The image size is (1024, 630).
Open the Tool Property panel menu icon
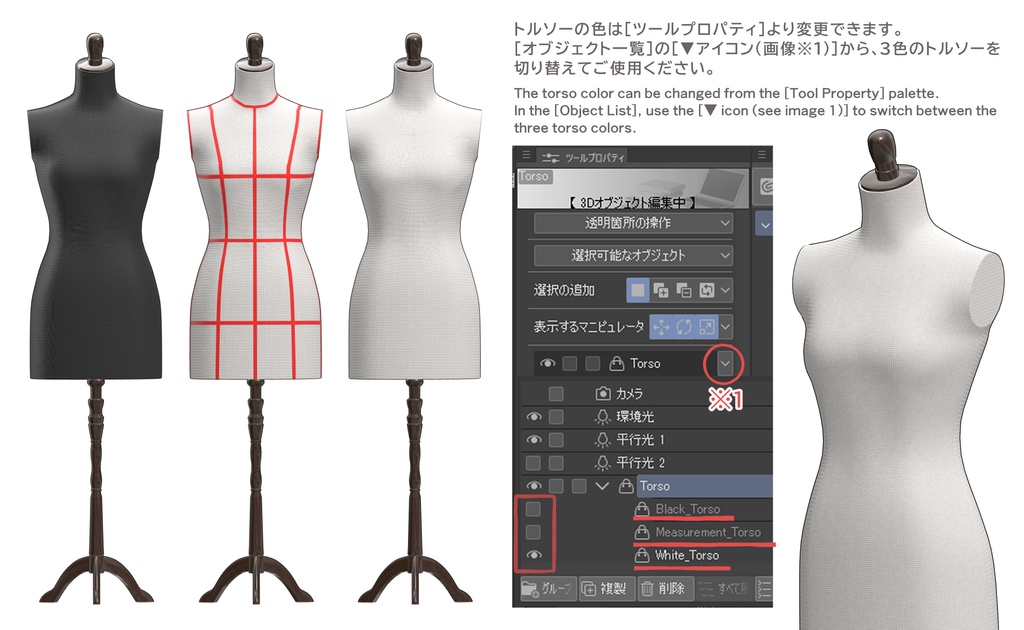(526, 155)
